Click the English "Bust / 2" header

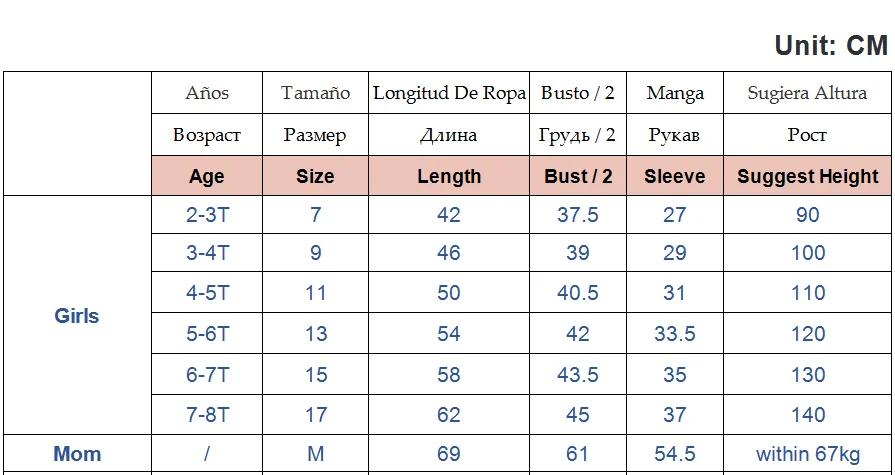578,177
